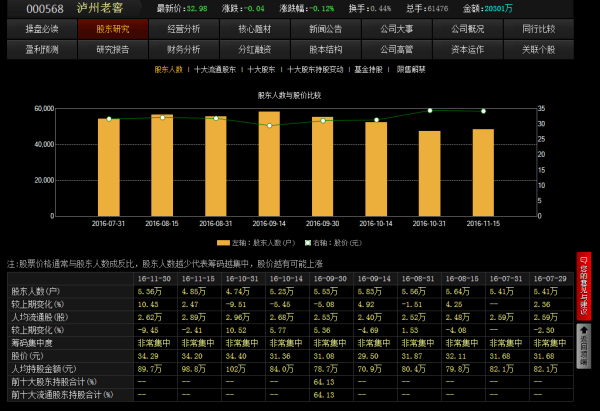Click column header 16-07-29
Image resolution: width=600 pixels, height=411 pixels.
pyautogui.click(x=550, y=279)
